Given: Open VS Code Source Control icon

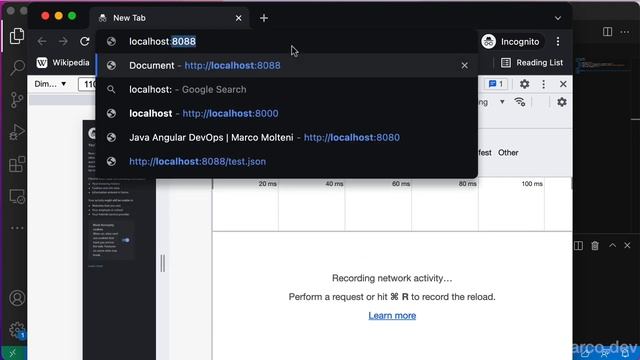Looking at the screenshot, I should click(x=17, y=100).
